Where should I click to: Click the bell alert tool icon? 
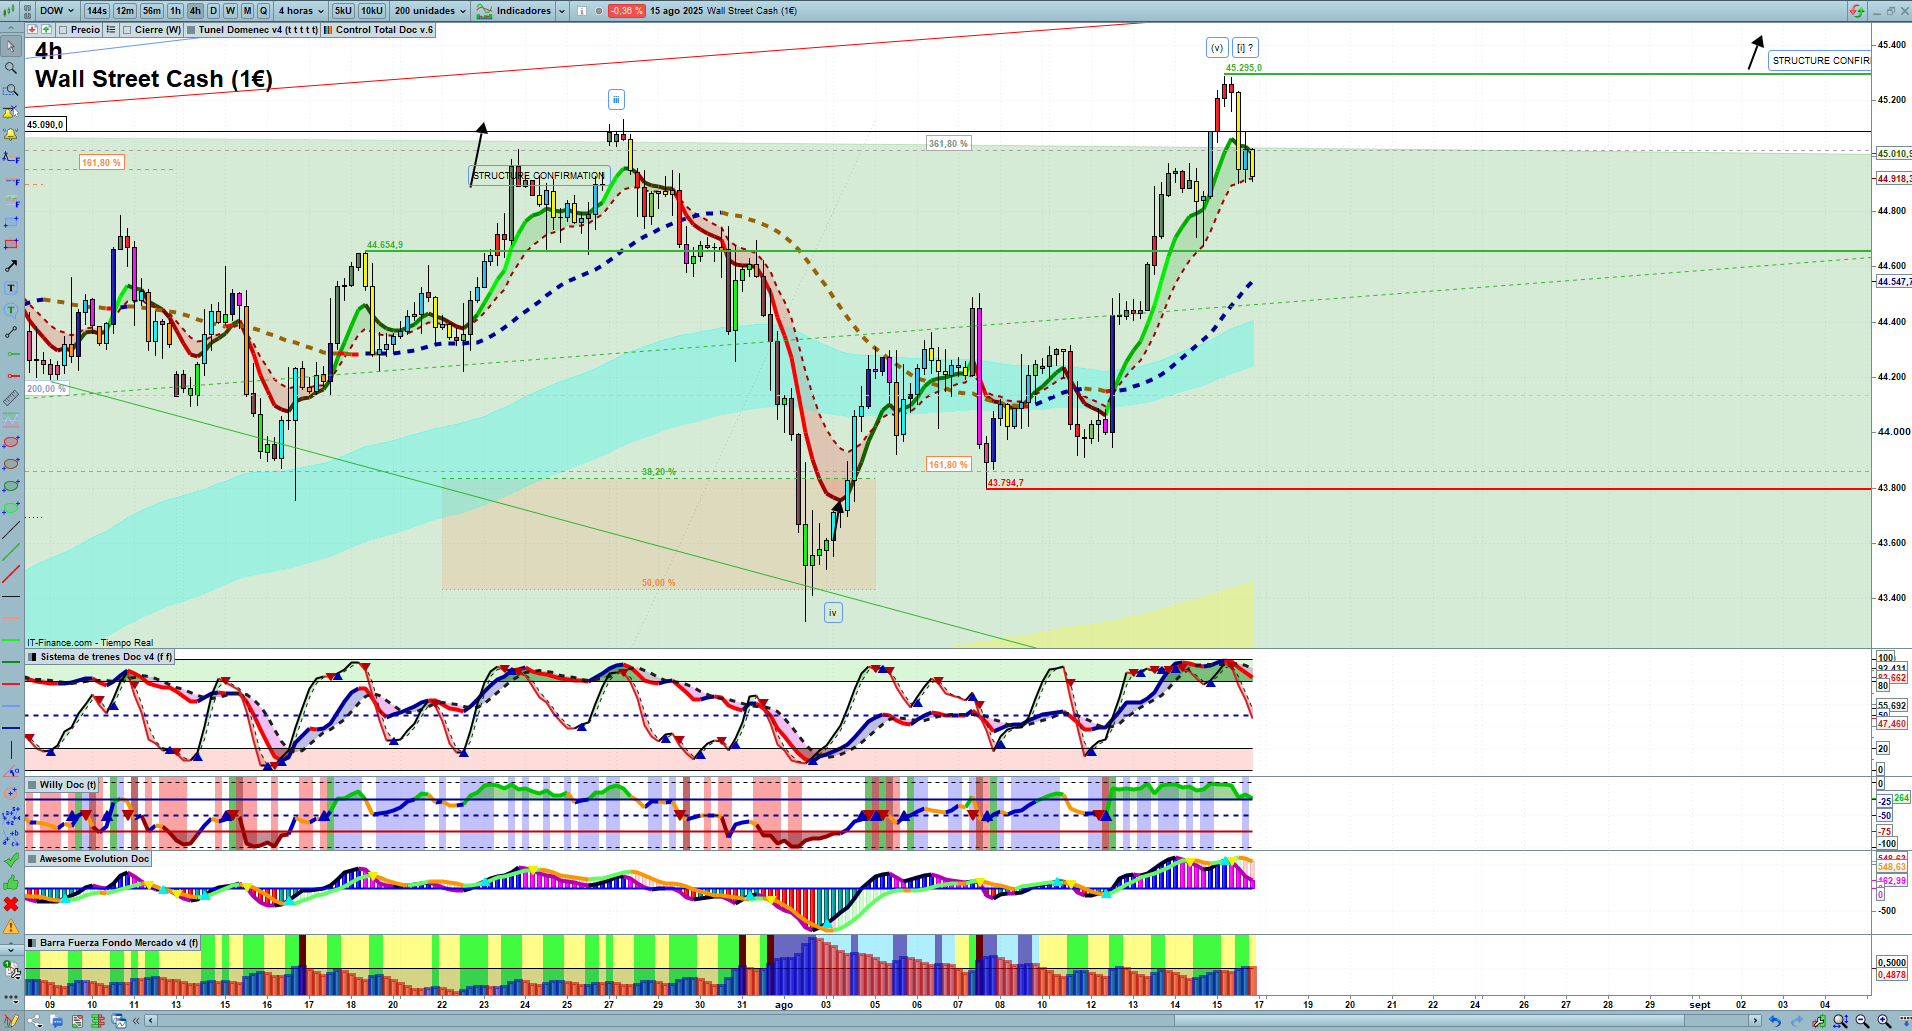pyautogui.click(x=11, y=134)
